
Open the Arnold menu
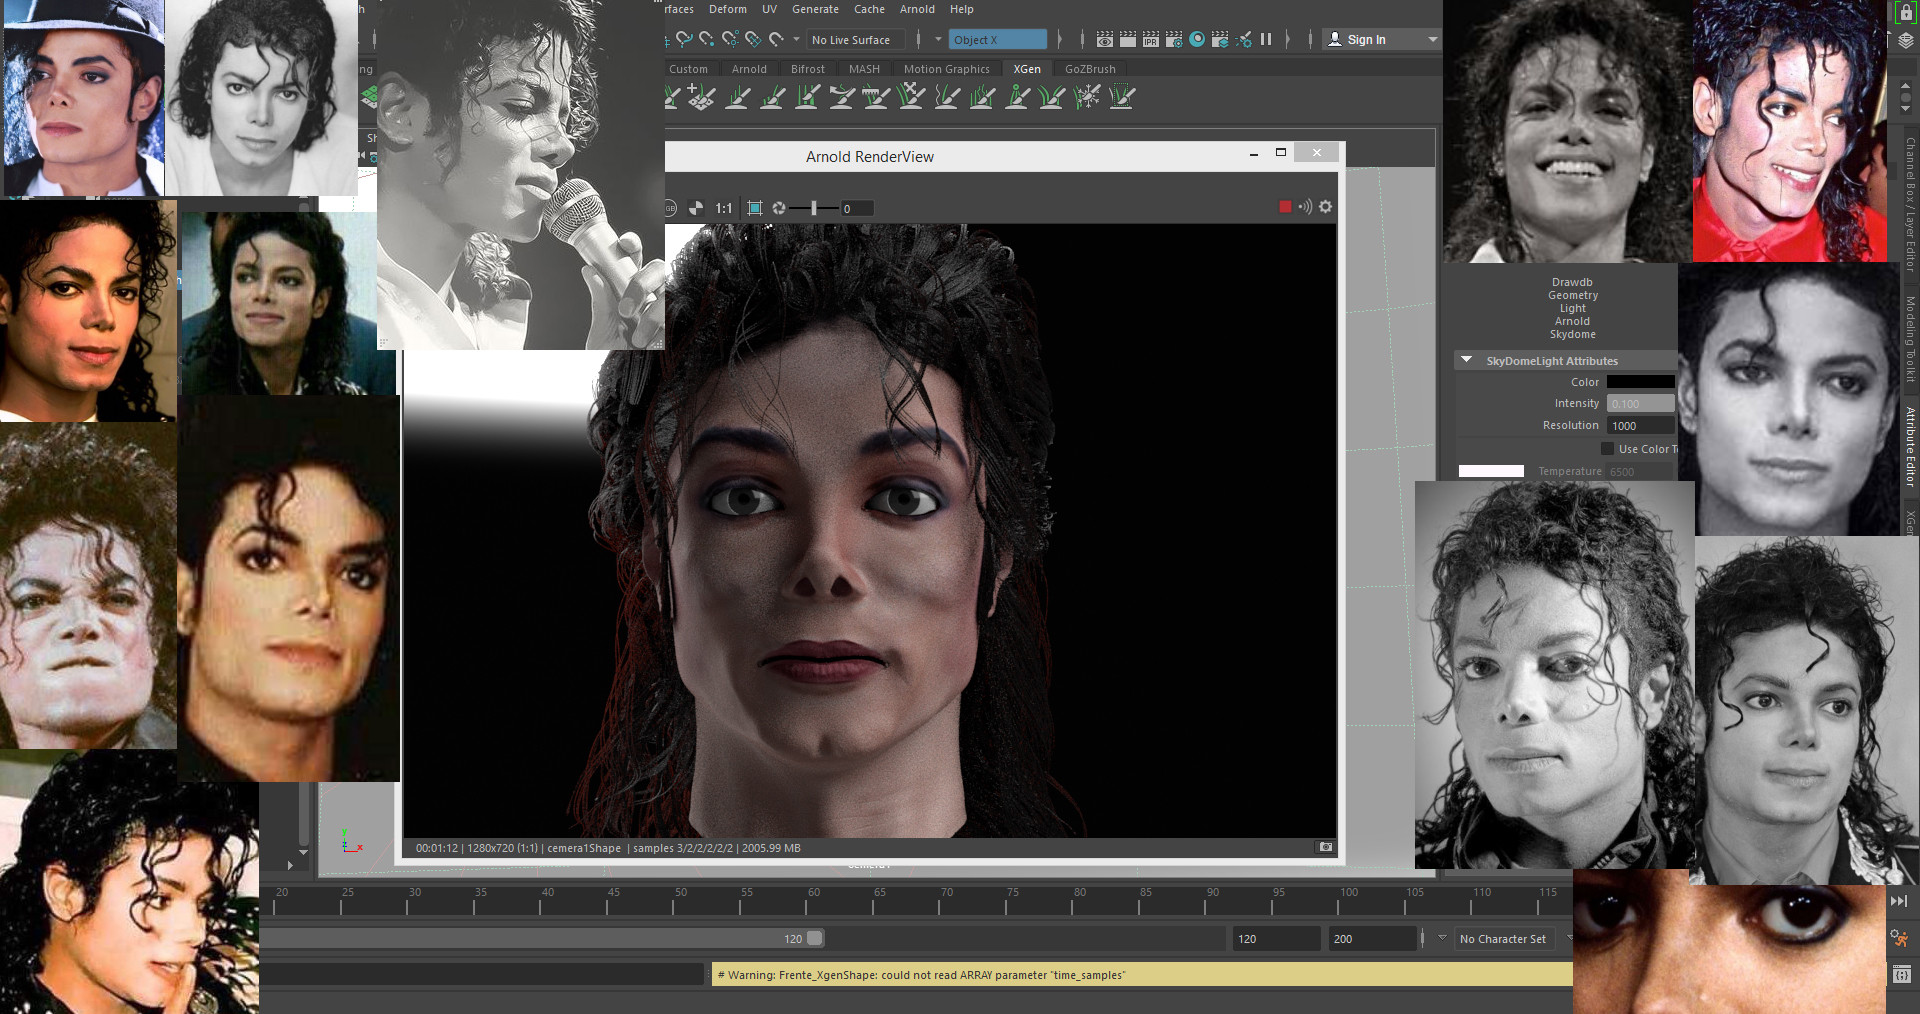tap(916, 9)
